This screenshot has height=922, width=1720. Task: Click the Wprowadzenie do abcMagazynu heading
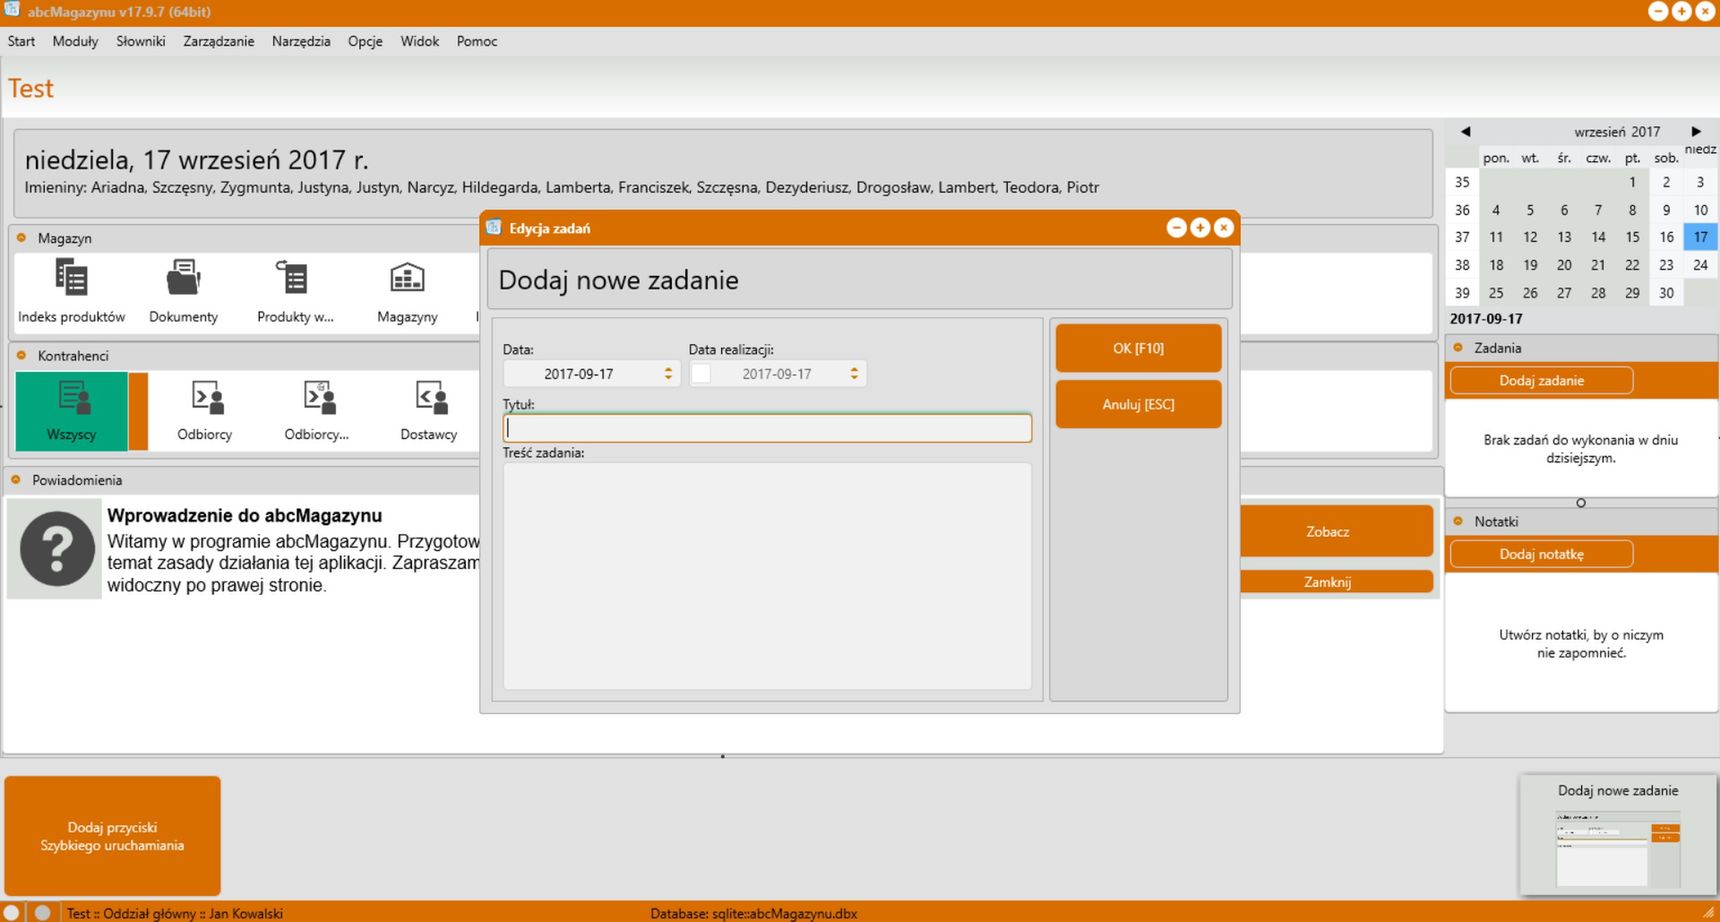click(245, 515)
